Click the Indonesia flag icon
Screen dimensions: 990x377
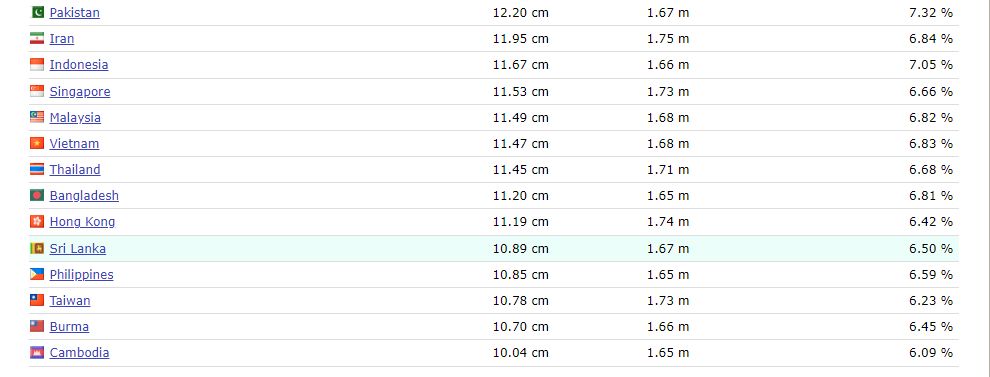(37, 64)
